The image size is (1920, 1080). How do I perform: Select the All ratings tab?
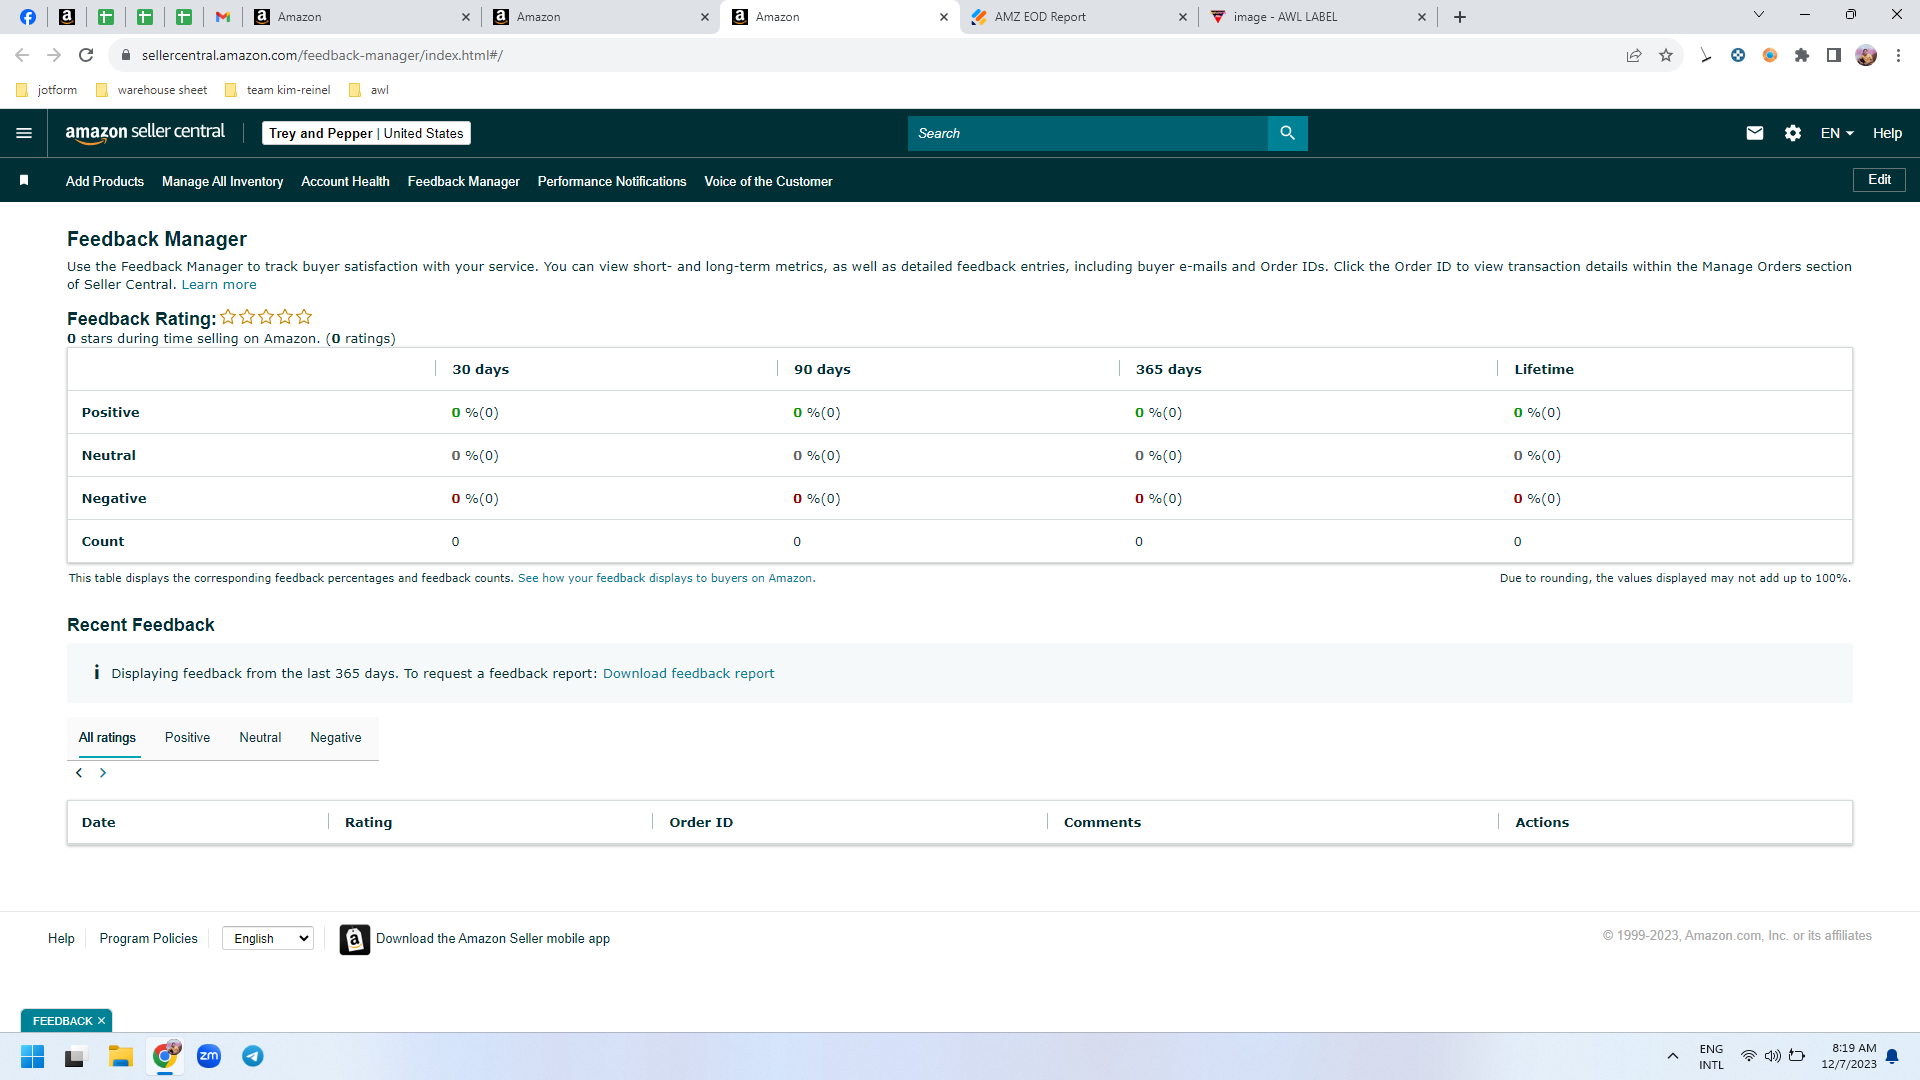click(107, 738)
